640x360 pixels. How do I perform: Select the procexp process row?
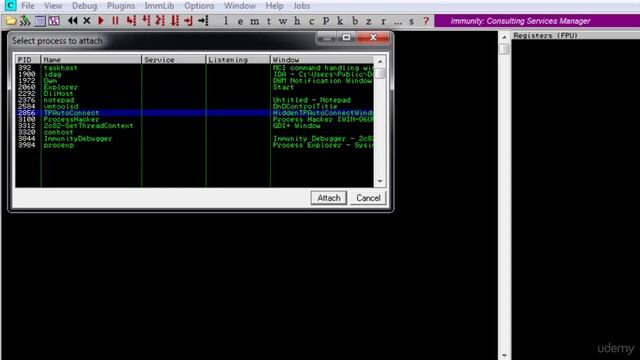pyautogui.click(x=194, y=145)
